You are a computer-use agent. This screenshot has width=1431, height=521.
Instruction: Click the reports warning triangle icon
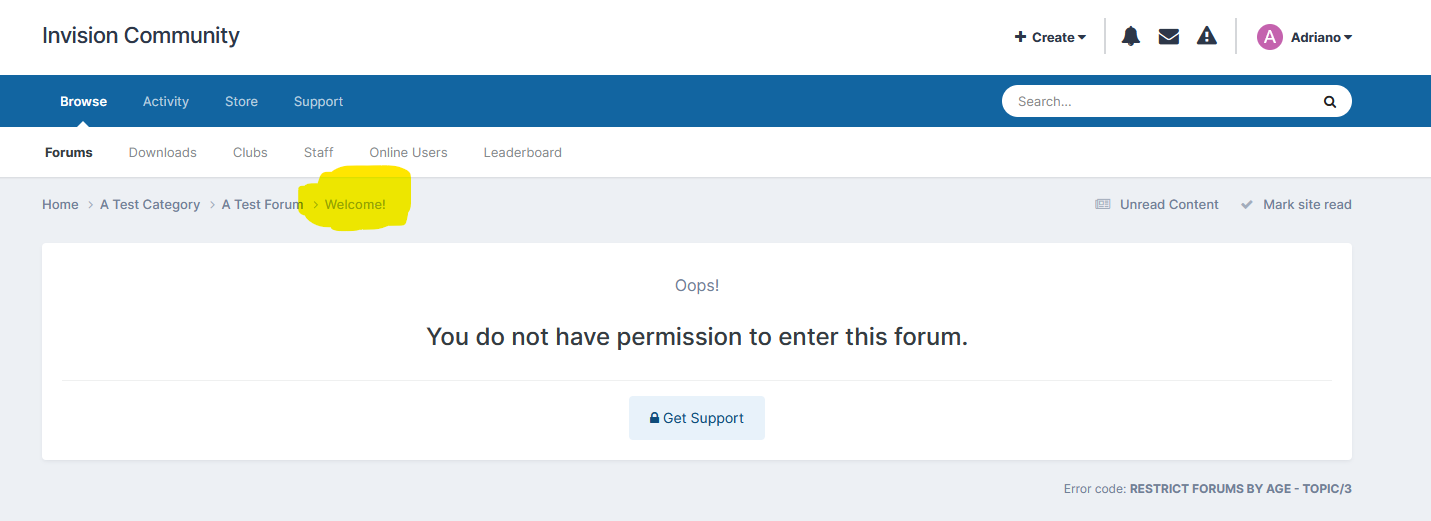pos(1207,37)
